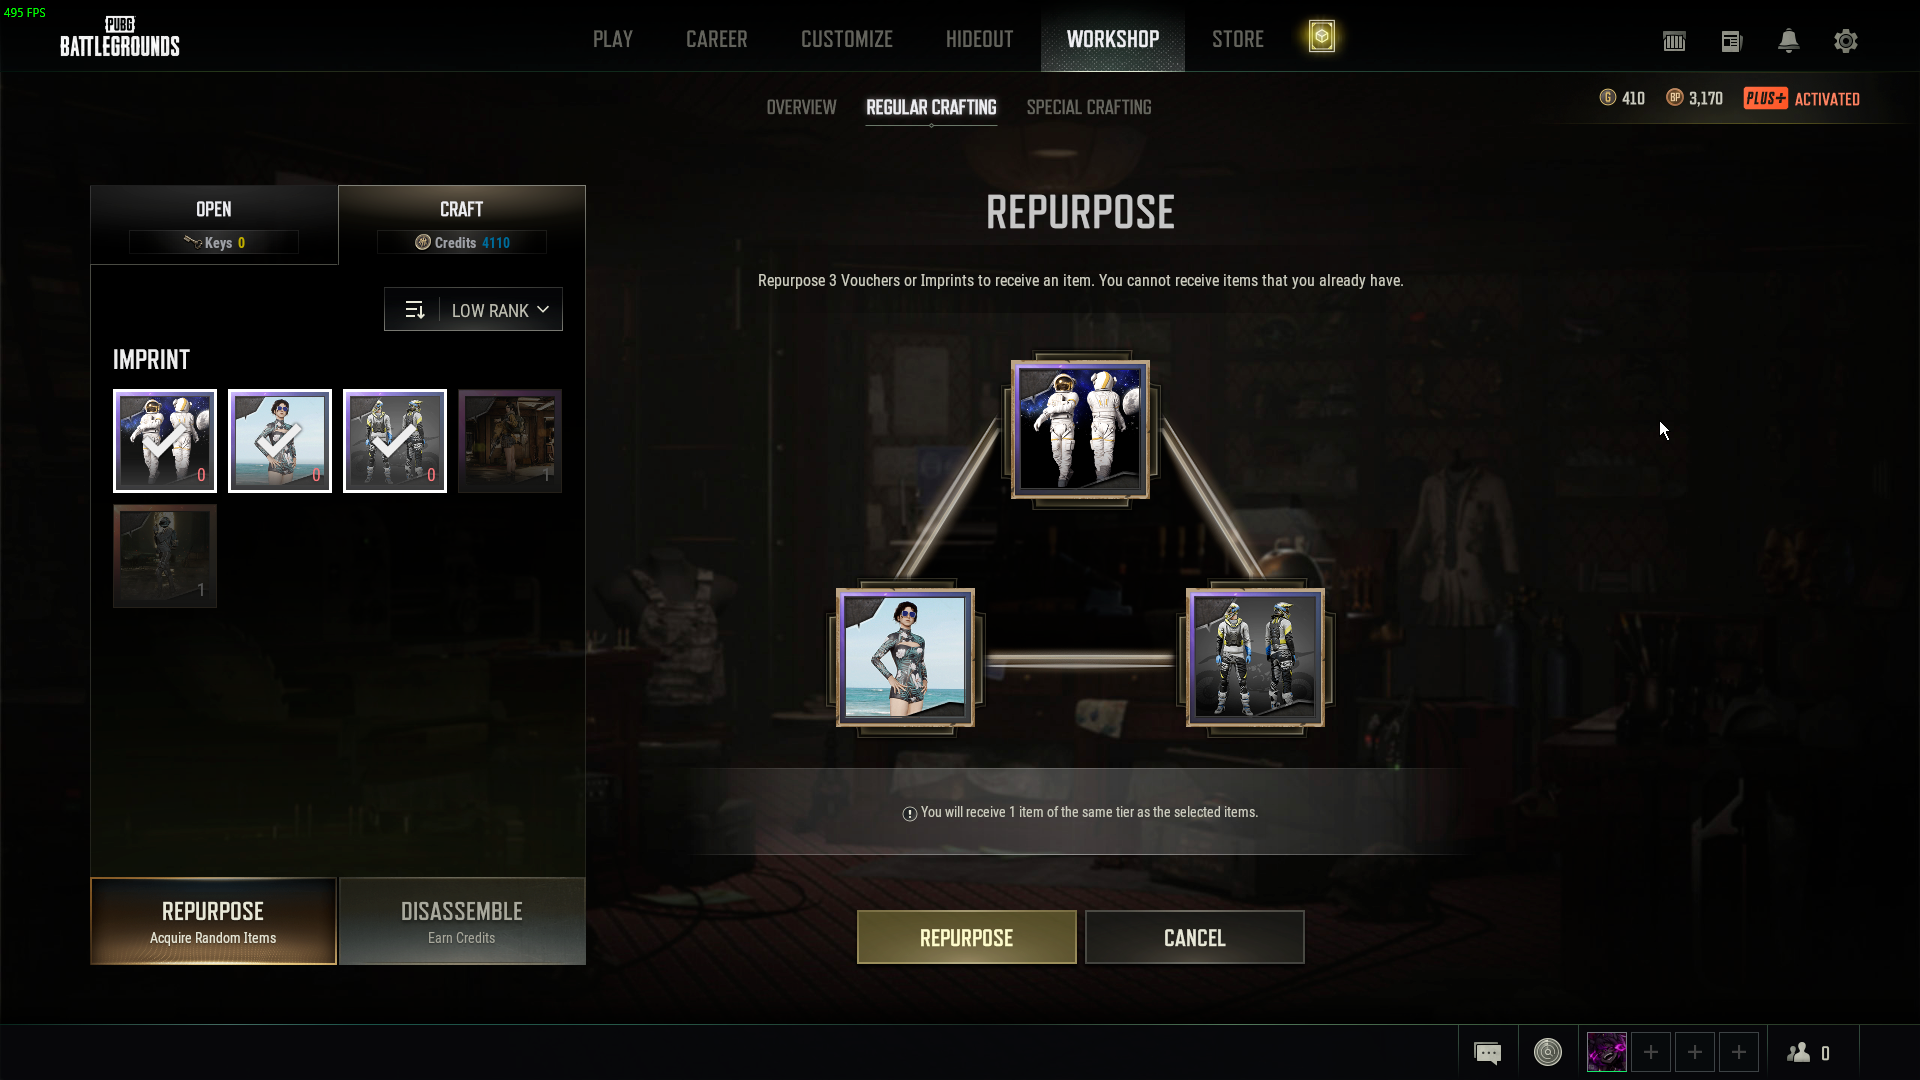
Task: Open the OPEN keys tab
Action: click(x=214, y=225)
